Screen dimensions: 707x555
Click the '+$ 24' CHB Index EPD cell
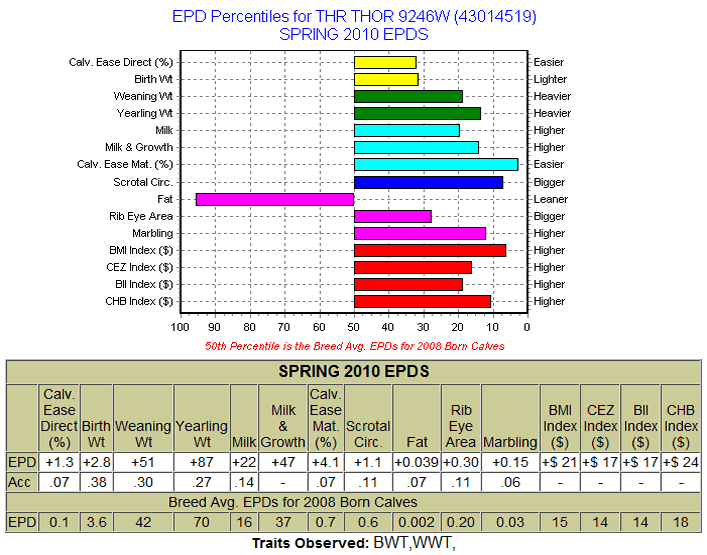[x=681, y=462]
